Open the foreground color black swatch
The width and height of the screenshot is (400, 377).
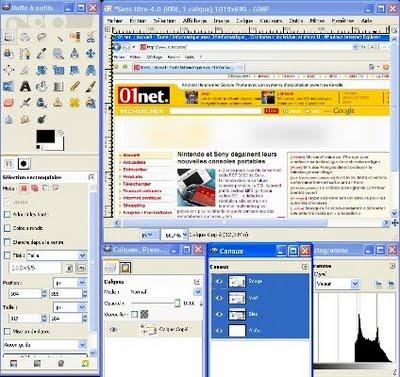pyautogui.click(x=45, y=136)
